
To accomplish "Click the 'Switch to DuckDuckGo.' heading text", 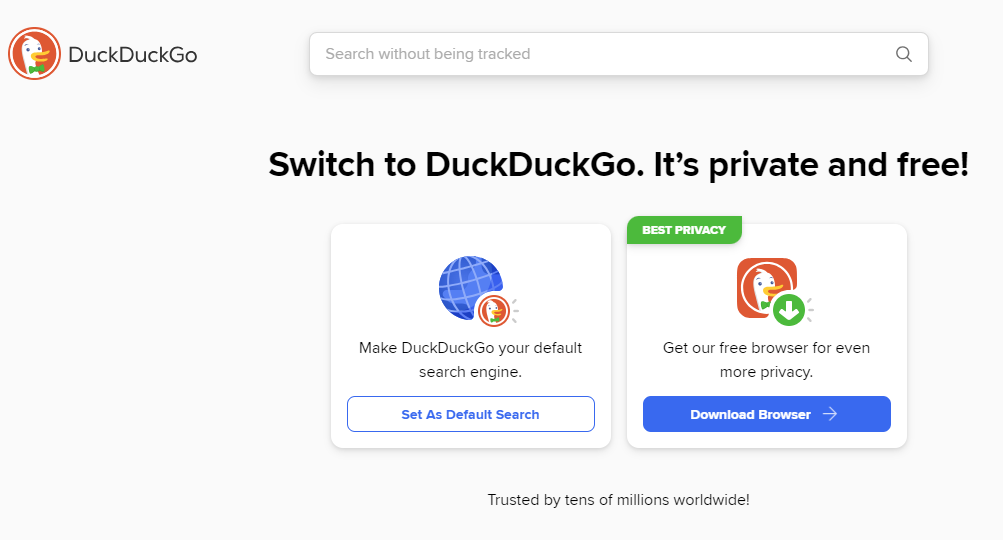I will pyautogui.click(x=456, y=164).
